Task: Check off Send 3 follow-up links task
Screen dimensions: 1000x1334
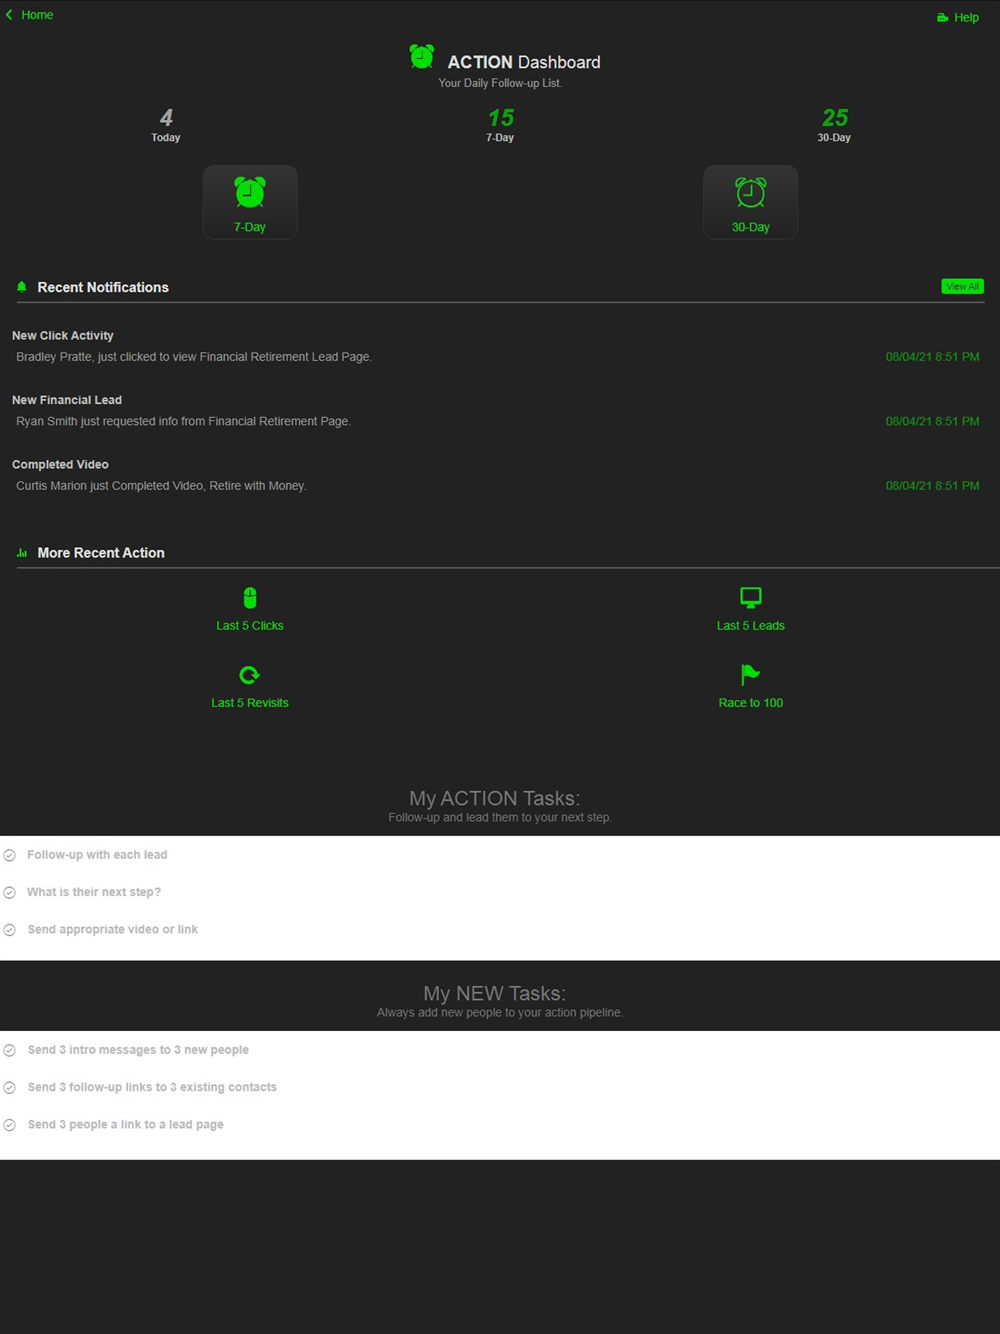Action: 10,1088
